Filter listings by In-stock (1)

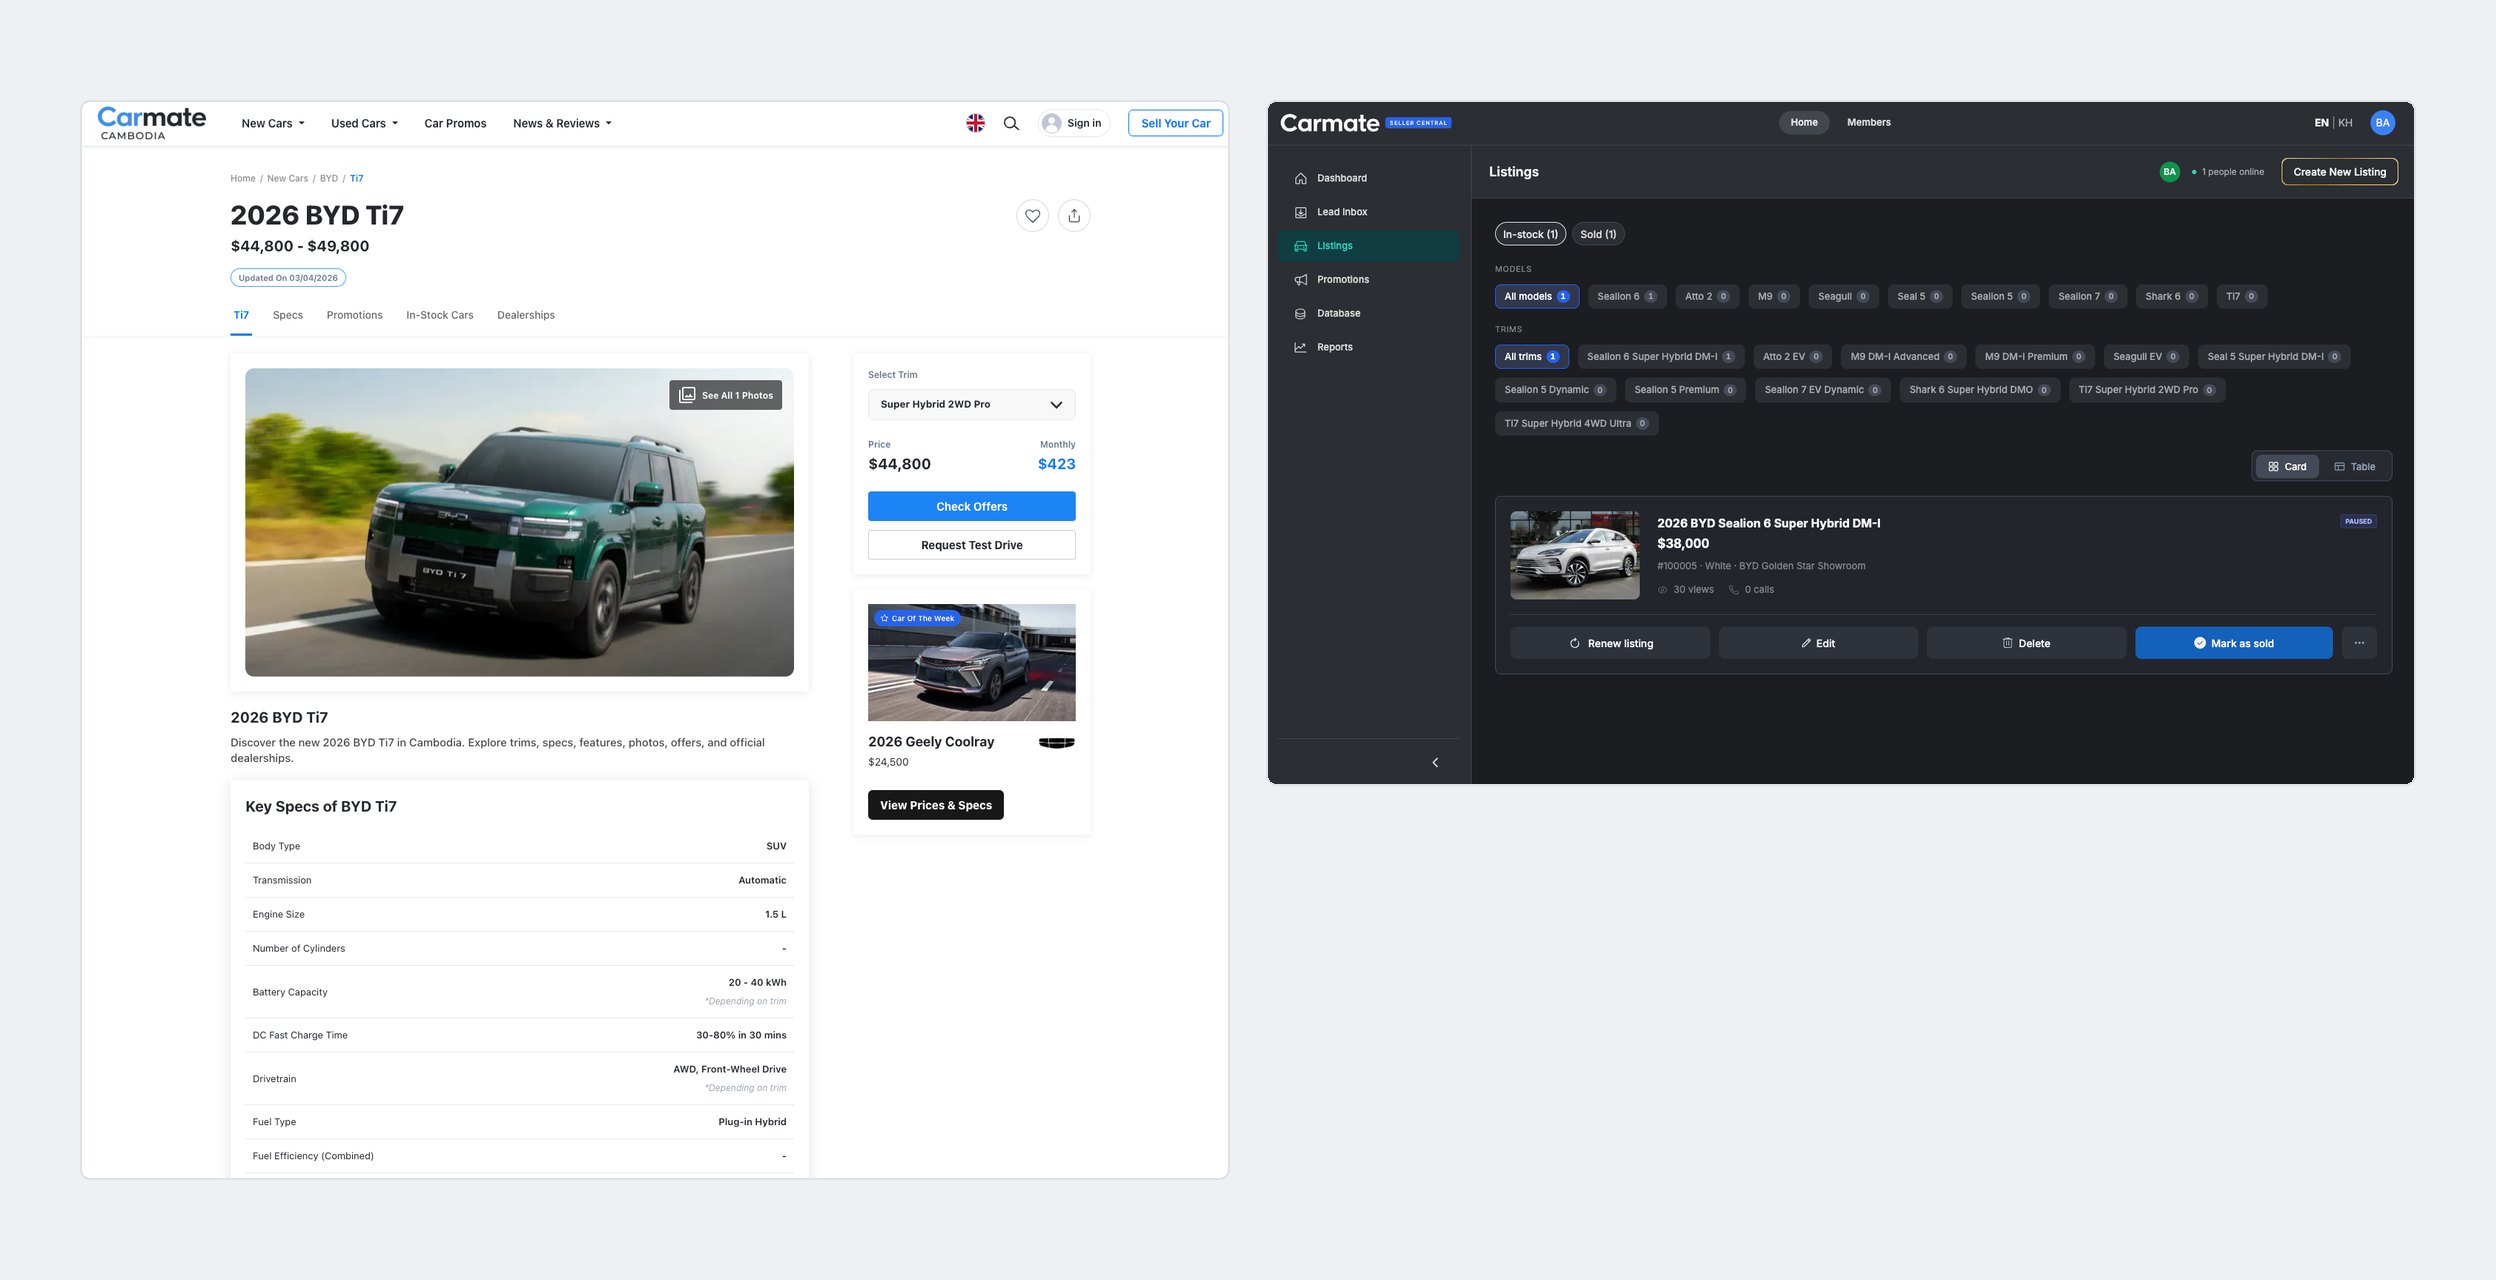[1530, 234]
